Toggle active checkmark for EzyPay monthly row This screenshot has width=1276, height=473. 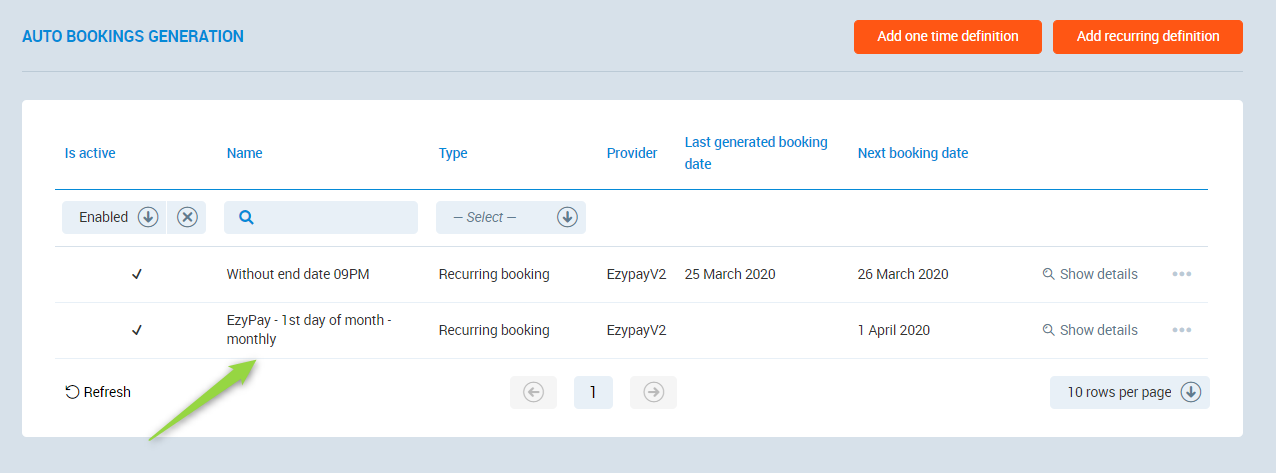137,330
